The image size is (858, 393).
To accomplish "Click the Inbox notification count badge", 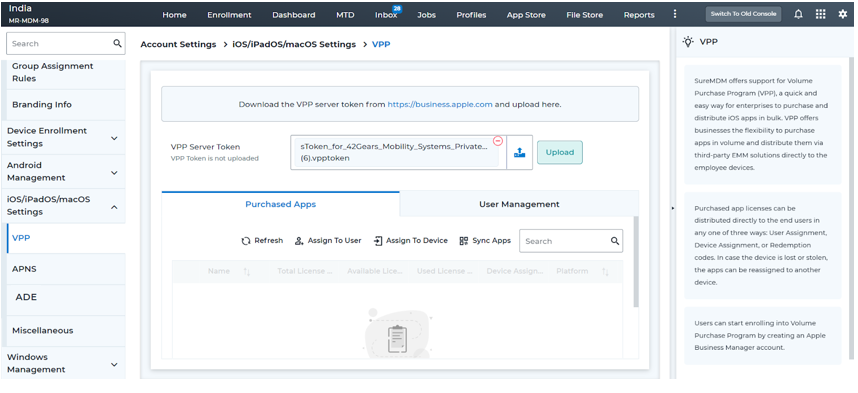I will tap(397, 9).
